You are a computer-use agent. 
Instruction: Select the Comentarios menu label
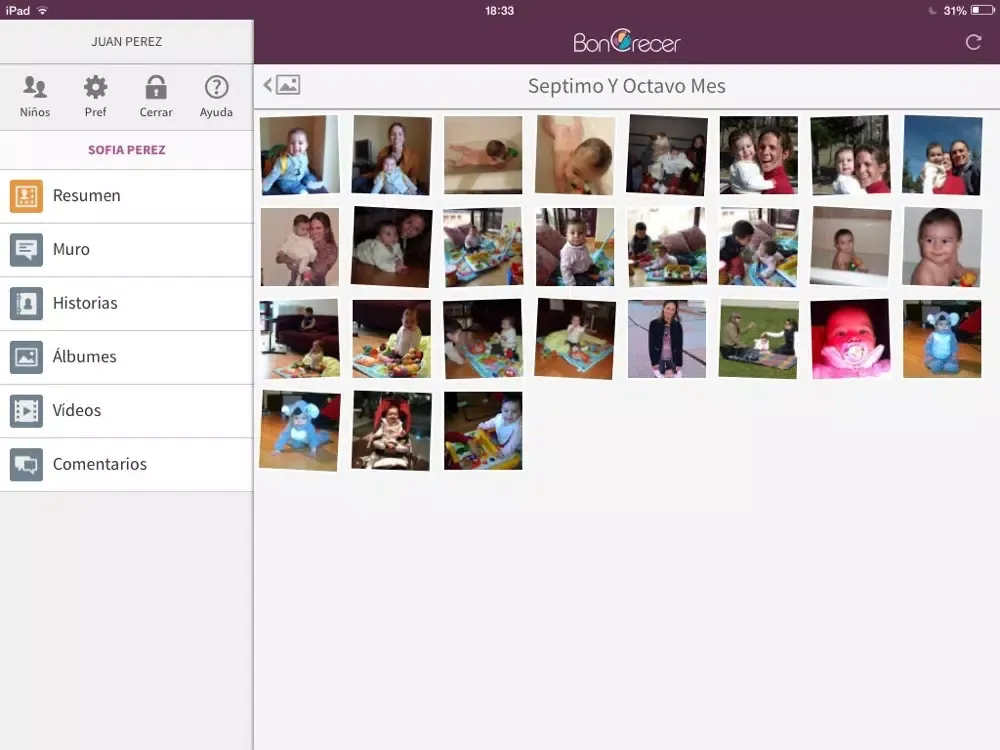tap(99, 464)
